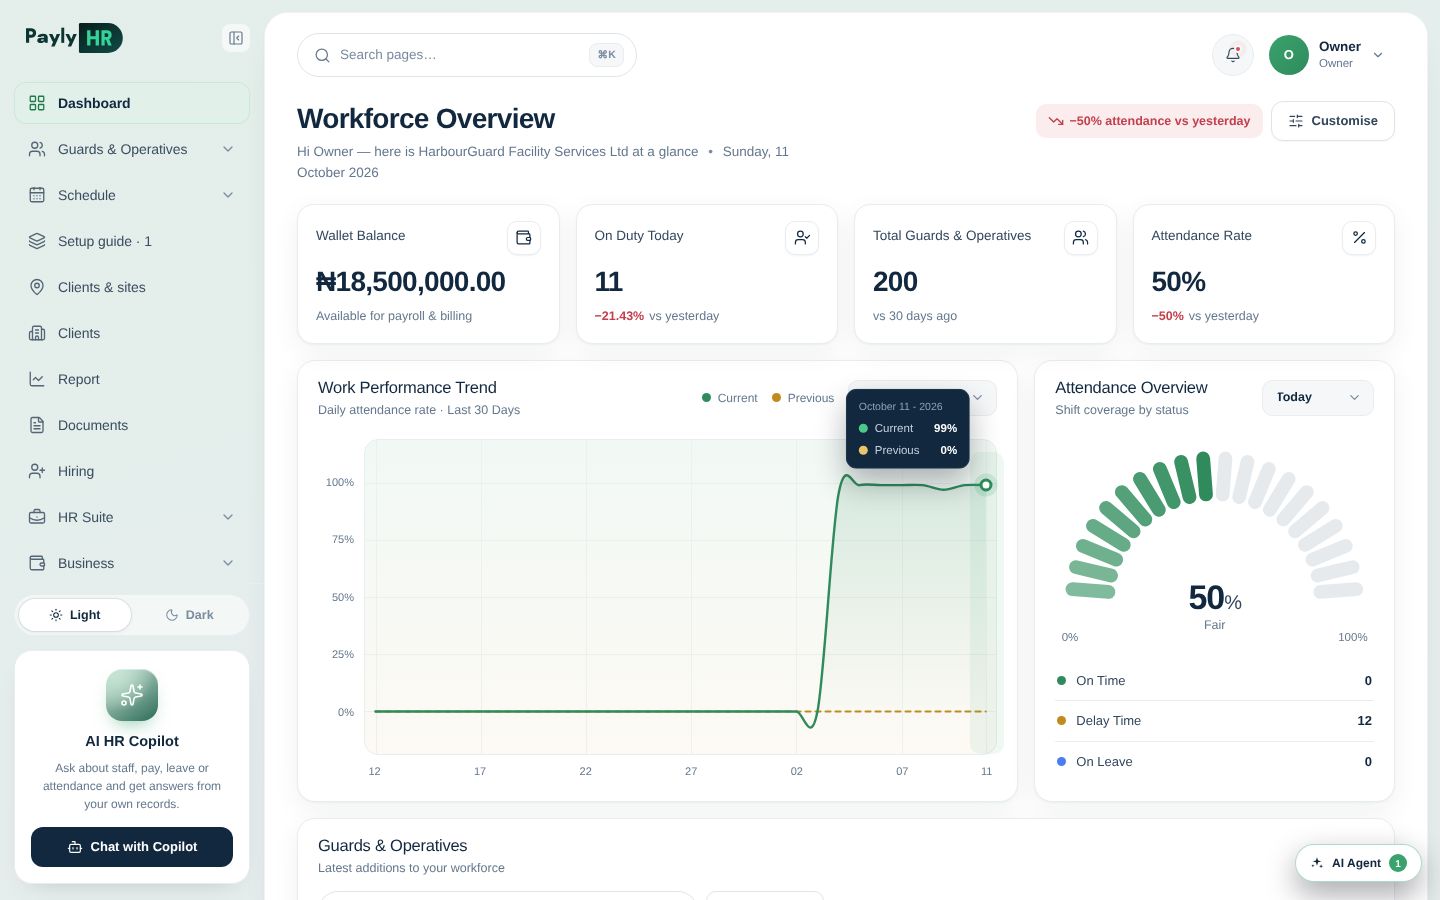Click the user-check icon on On Duty Today card
This screenshot has height=900, width=1440.
[x=802, y=238]
